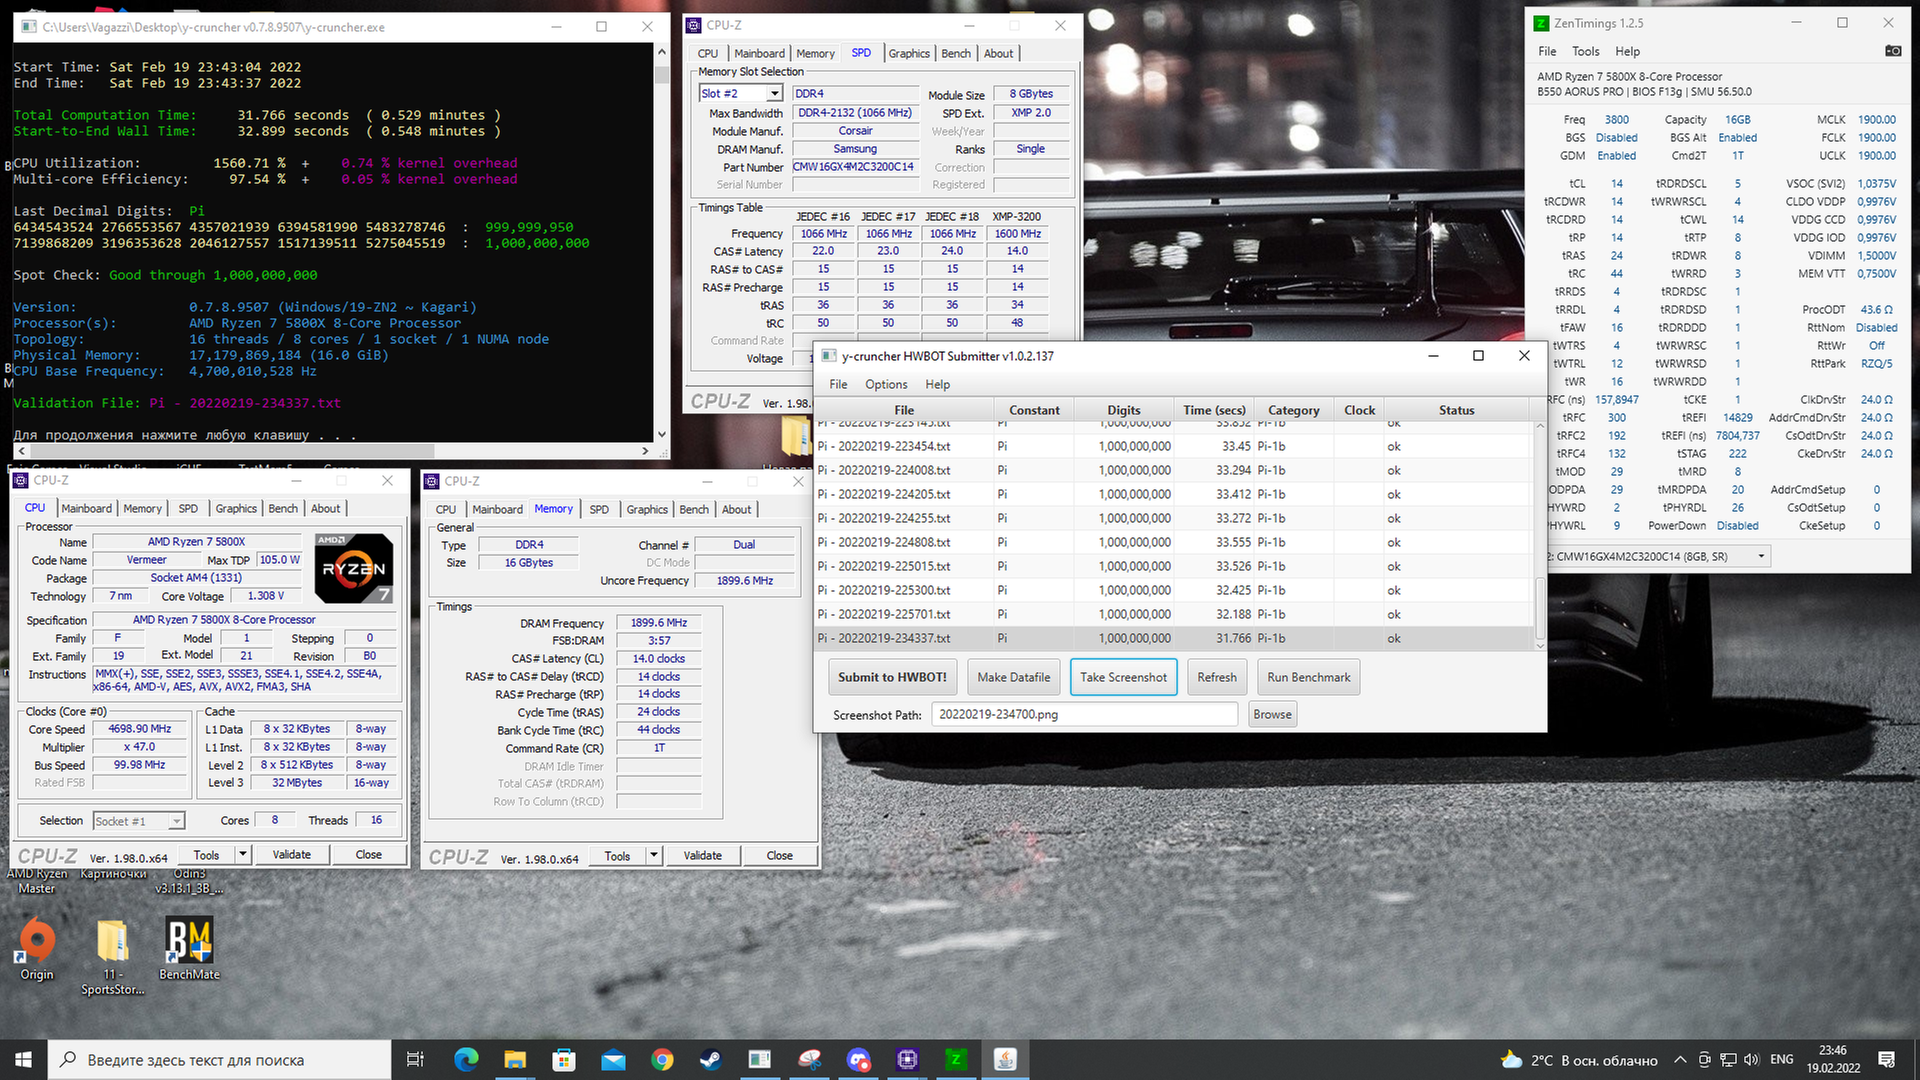Click the Make Datafile button
The image size is (1920, 1080).
tap(1014, 677)
